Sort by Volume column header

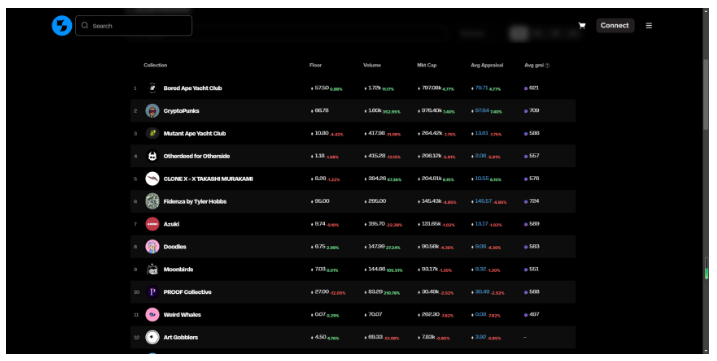[x=372, y=65]
